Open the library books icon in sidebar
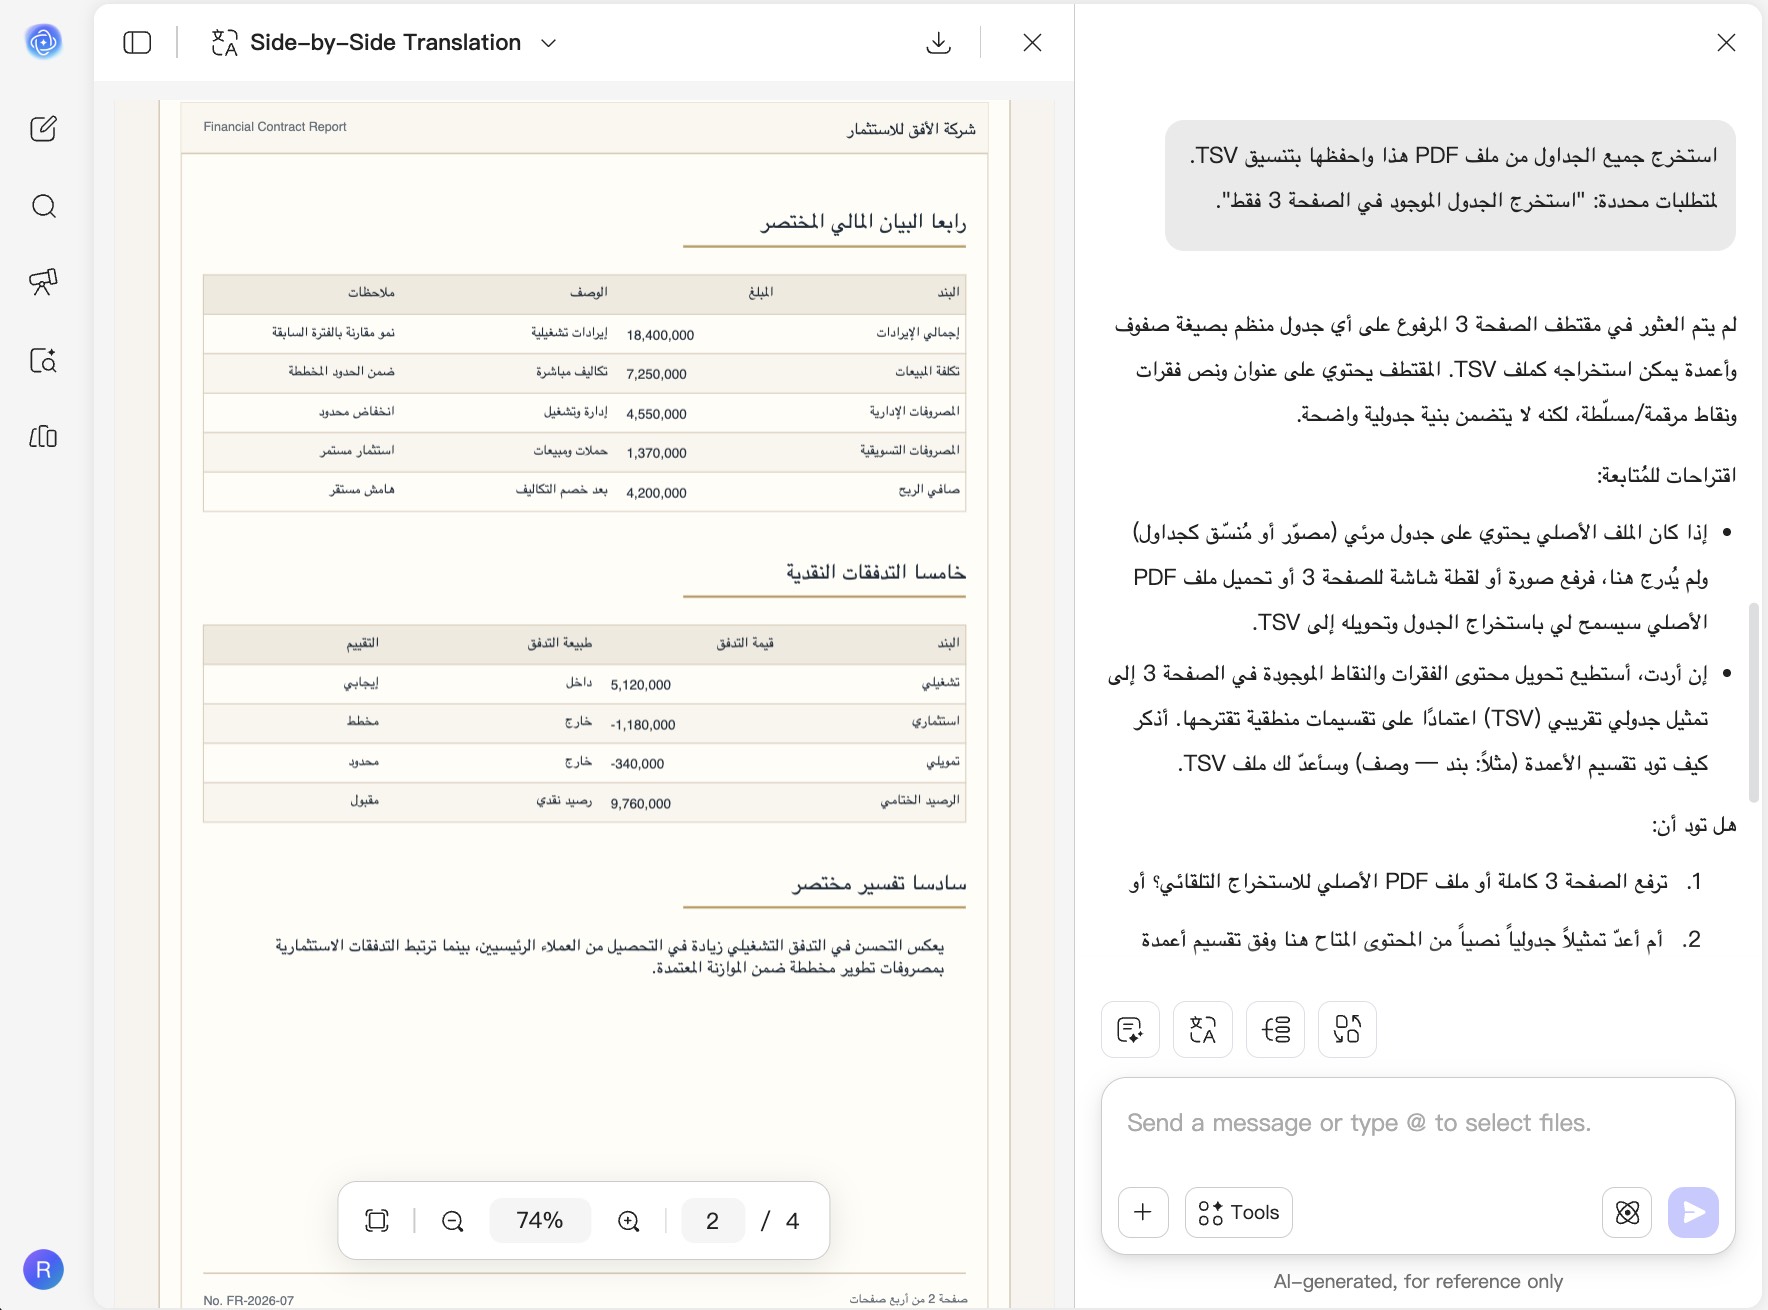 click(x=43, y=437)
